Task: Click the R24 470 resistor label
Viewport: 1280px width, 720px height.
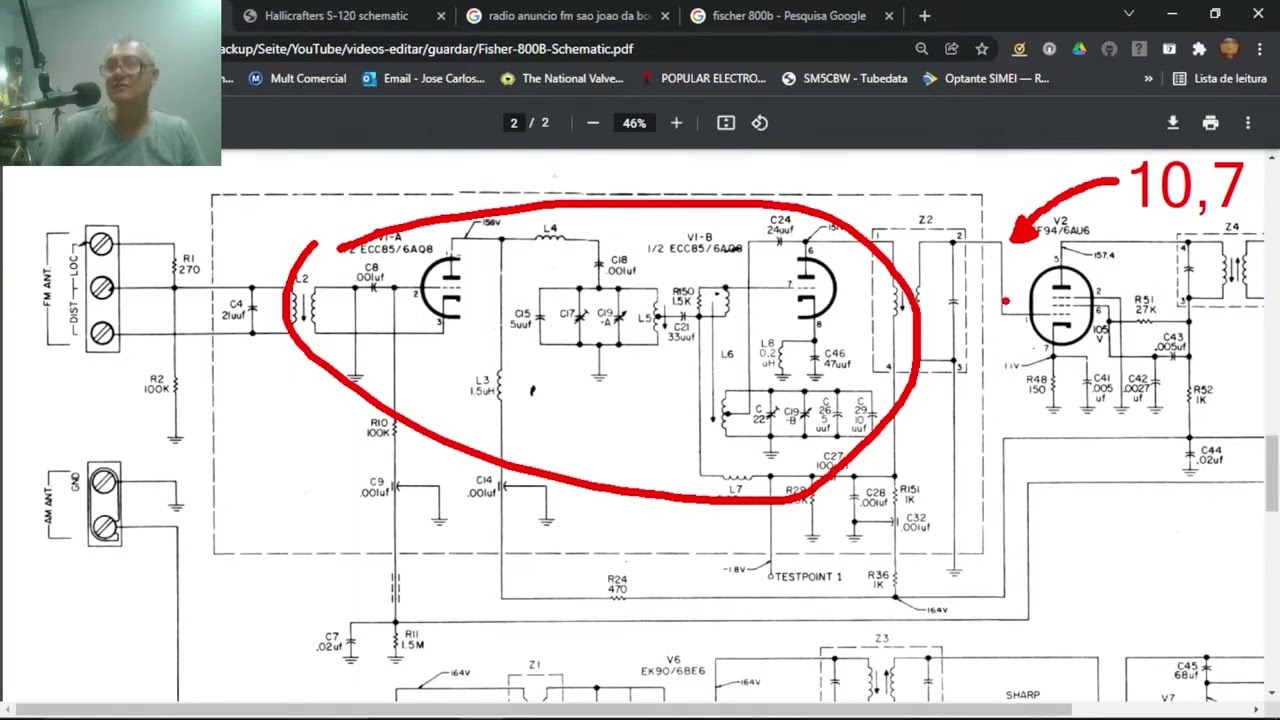Action: pos(617,584)
